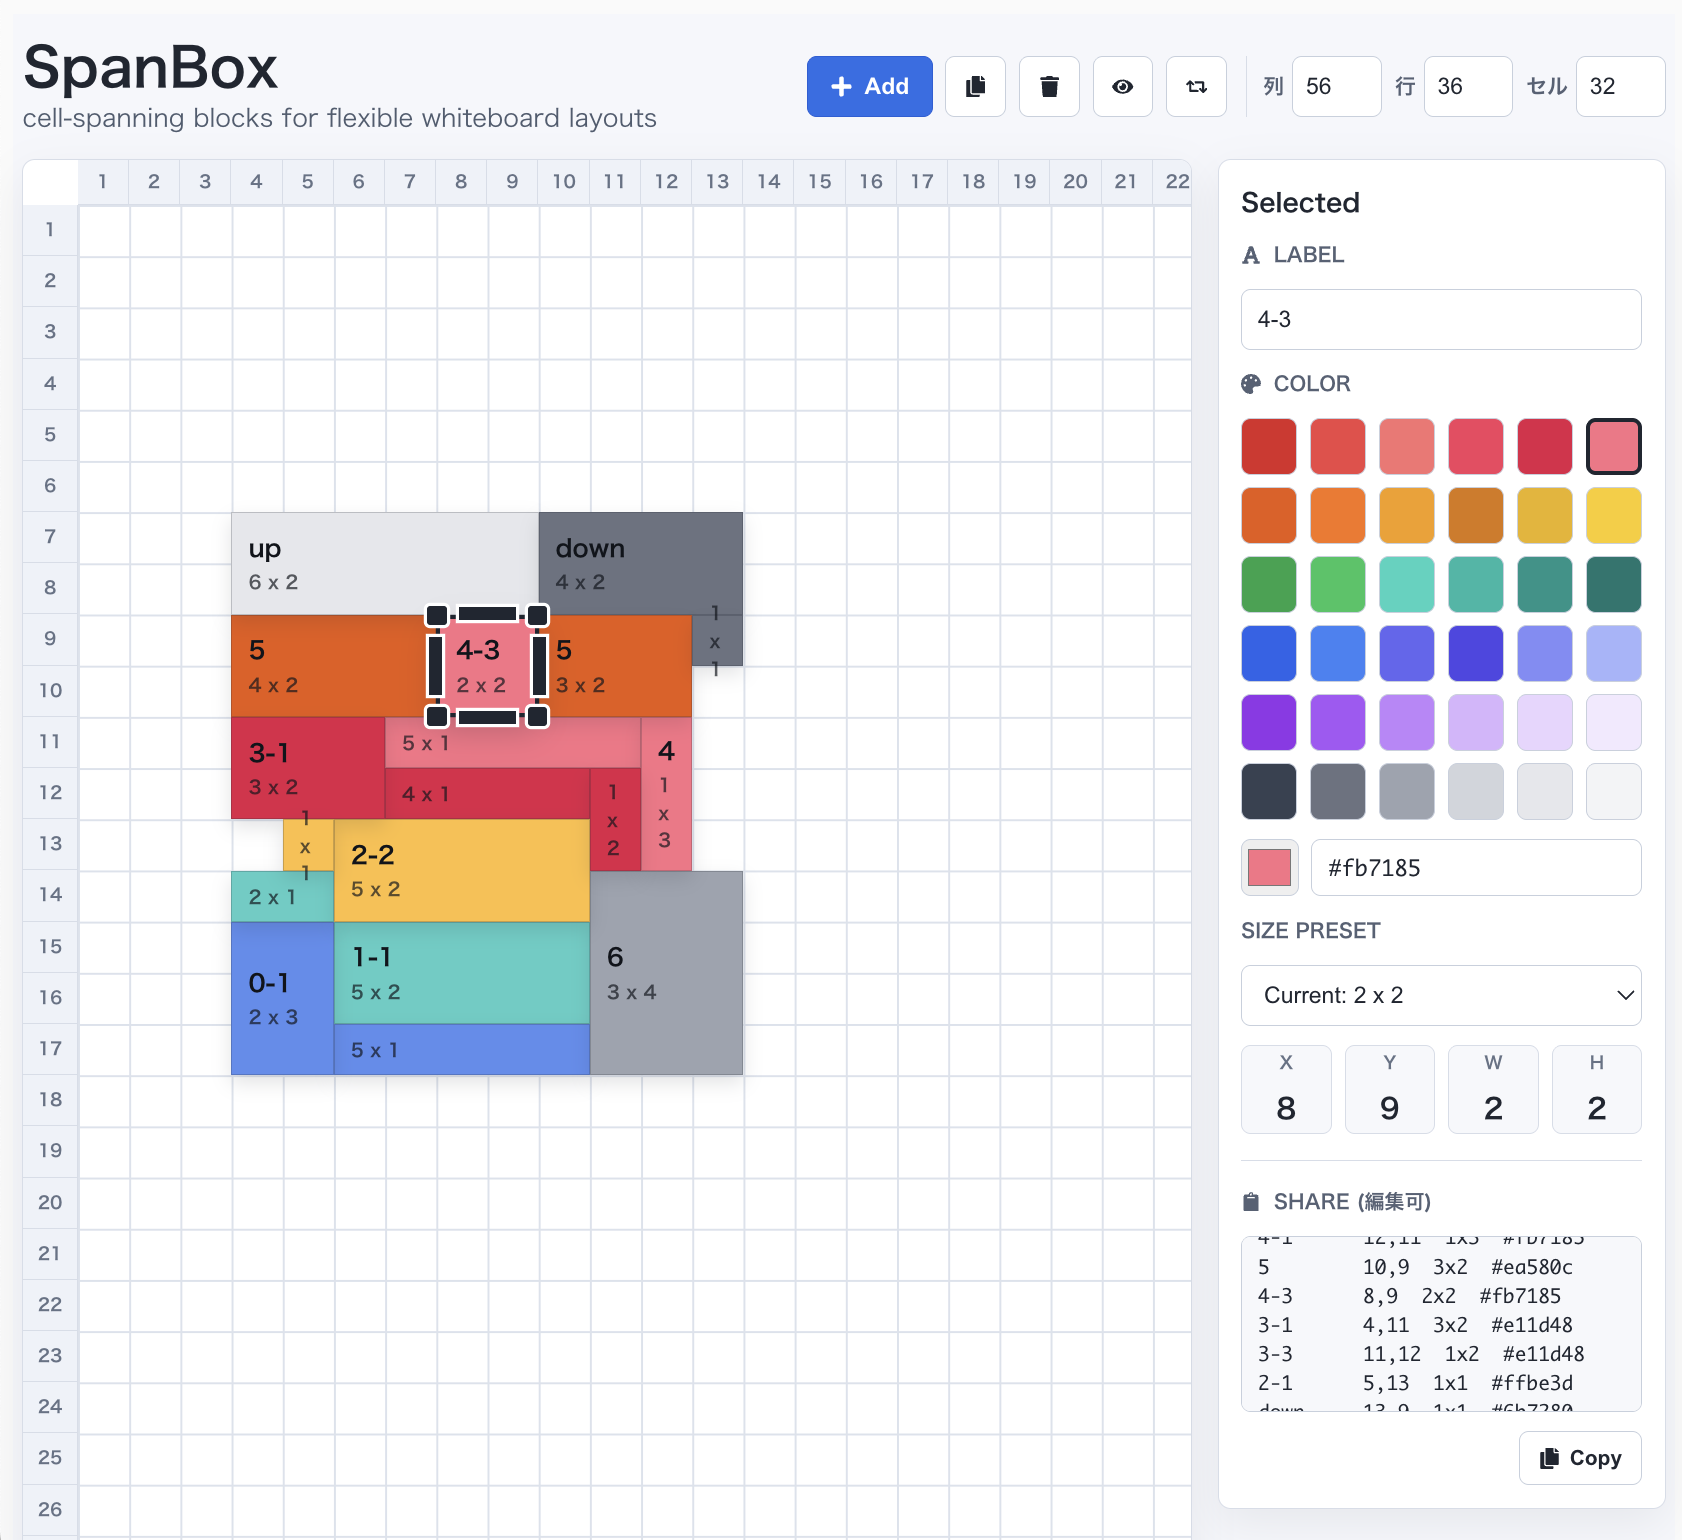This screenshot has width=1682, height=1540.
Task: Edit the rows (行) value field
Action: click(x=1468, y=86)
